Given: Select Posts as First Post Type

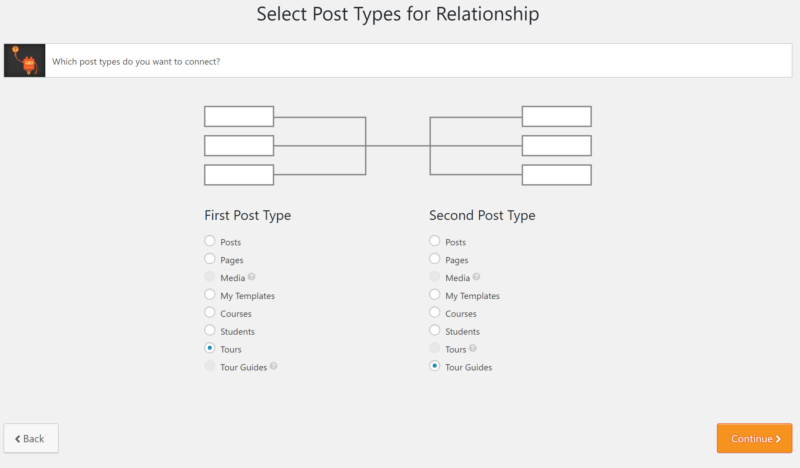Looking at the screenshot, I should pyautogui.click(x=210, y=241).
